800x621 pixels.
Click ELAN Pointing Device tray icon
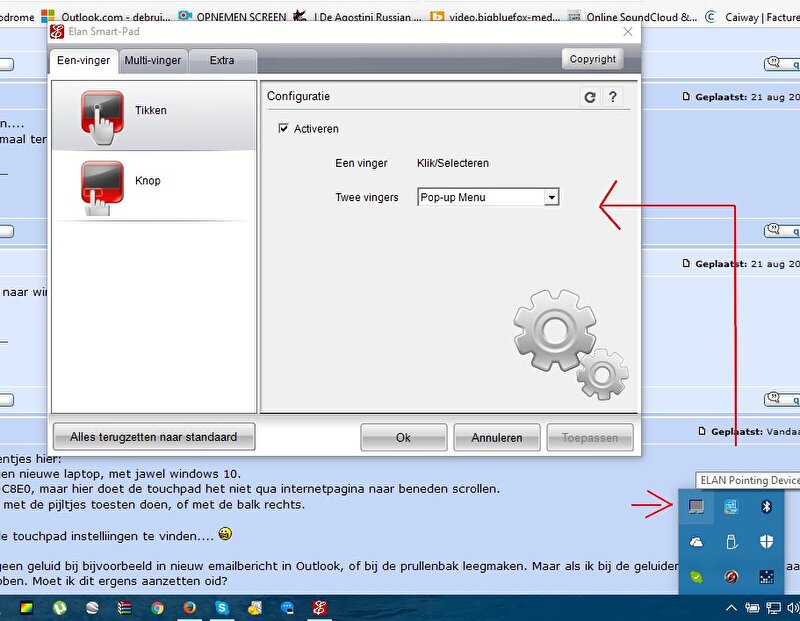(696, 507)
